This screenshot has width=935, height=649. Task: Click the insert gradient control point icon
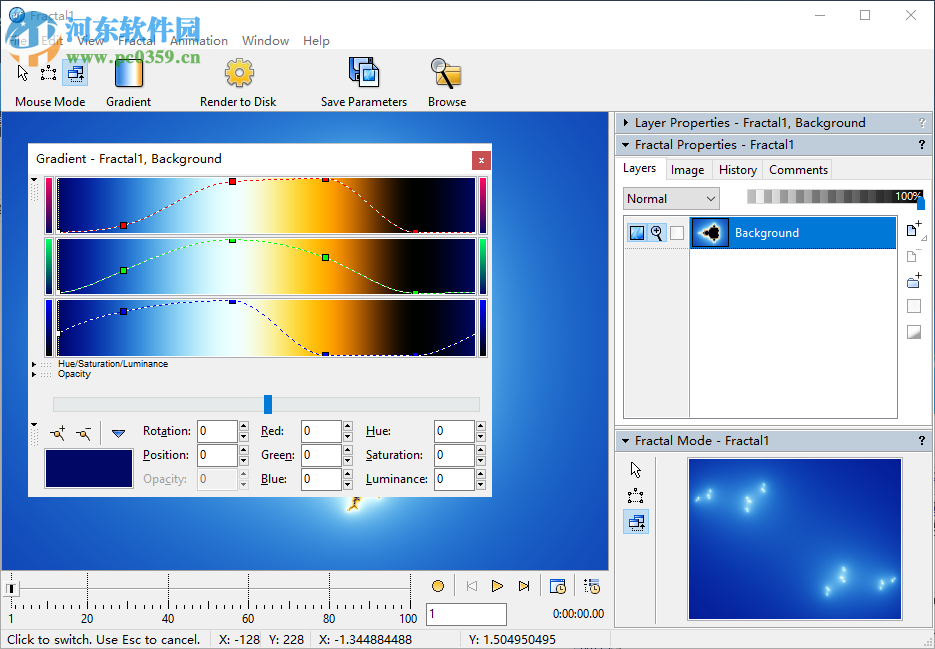point(58,433)
